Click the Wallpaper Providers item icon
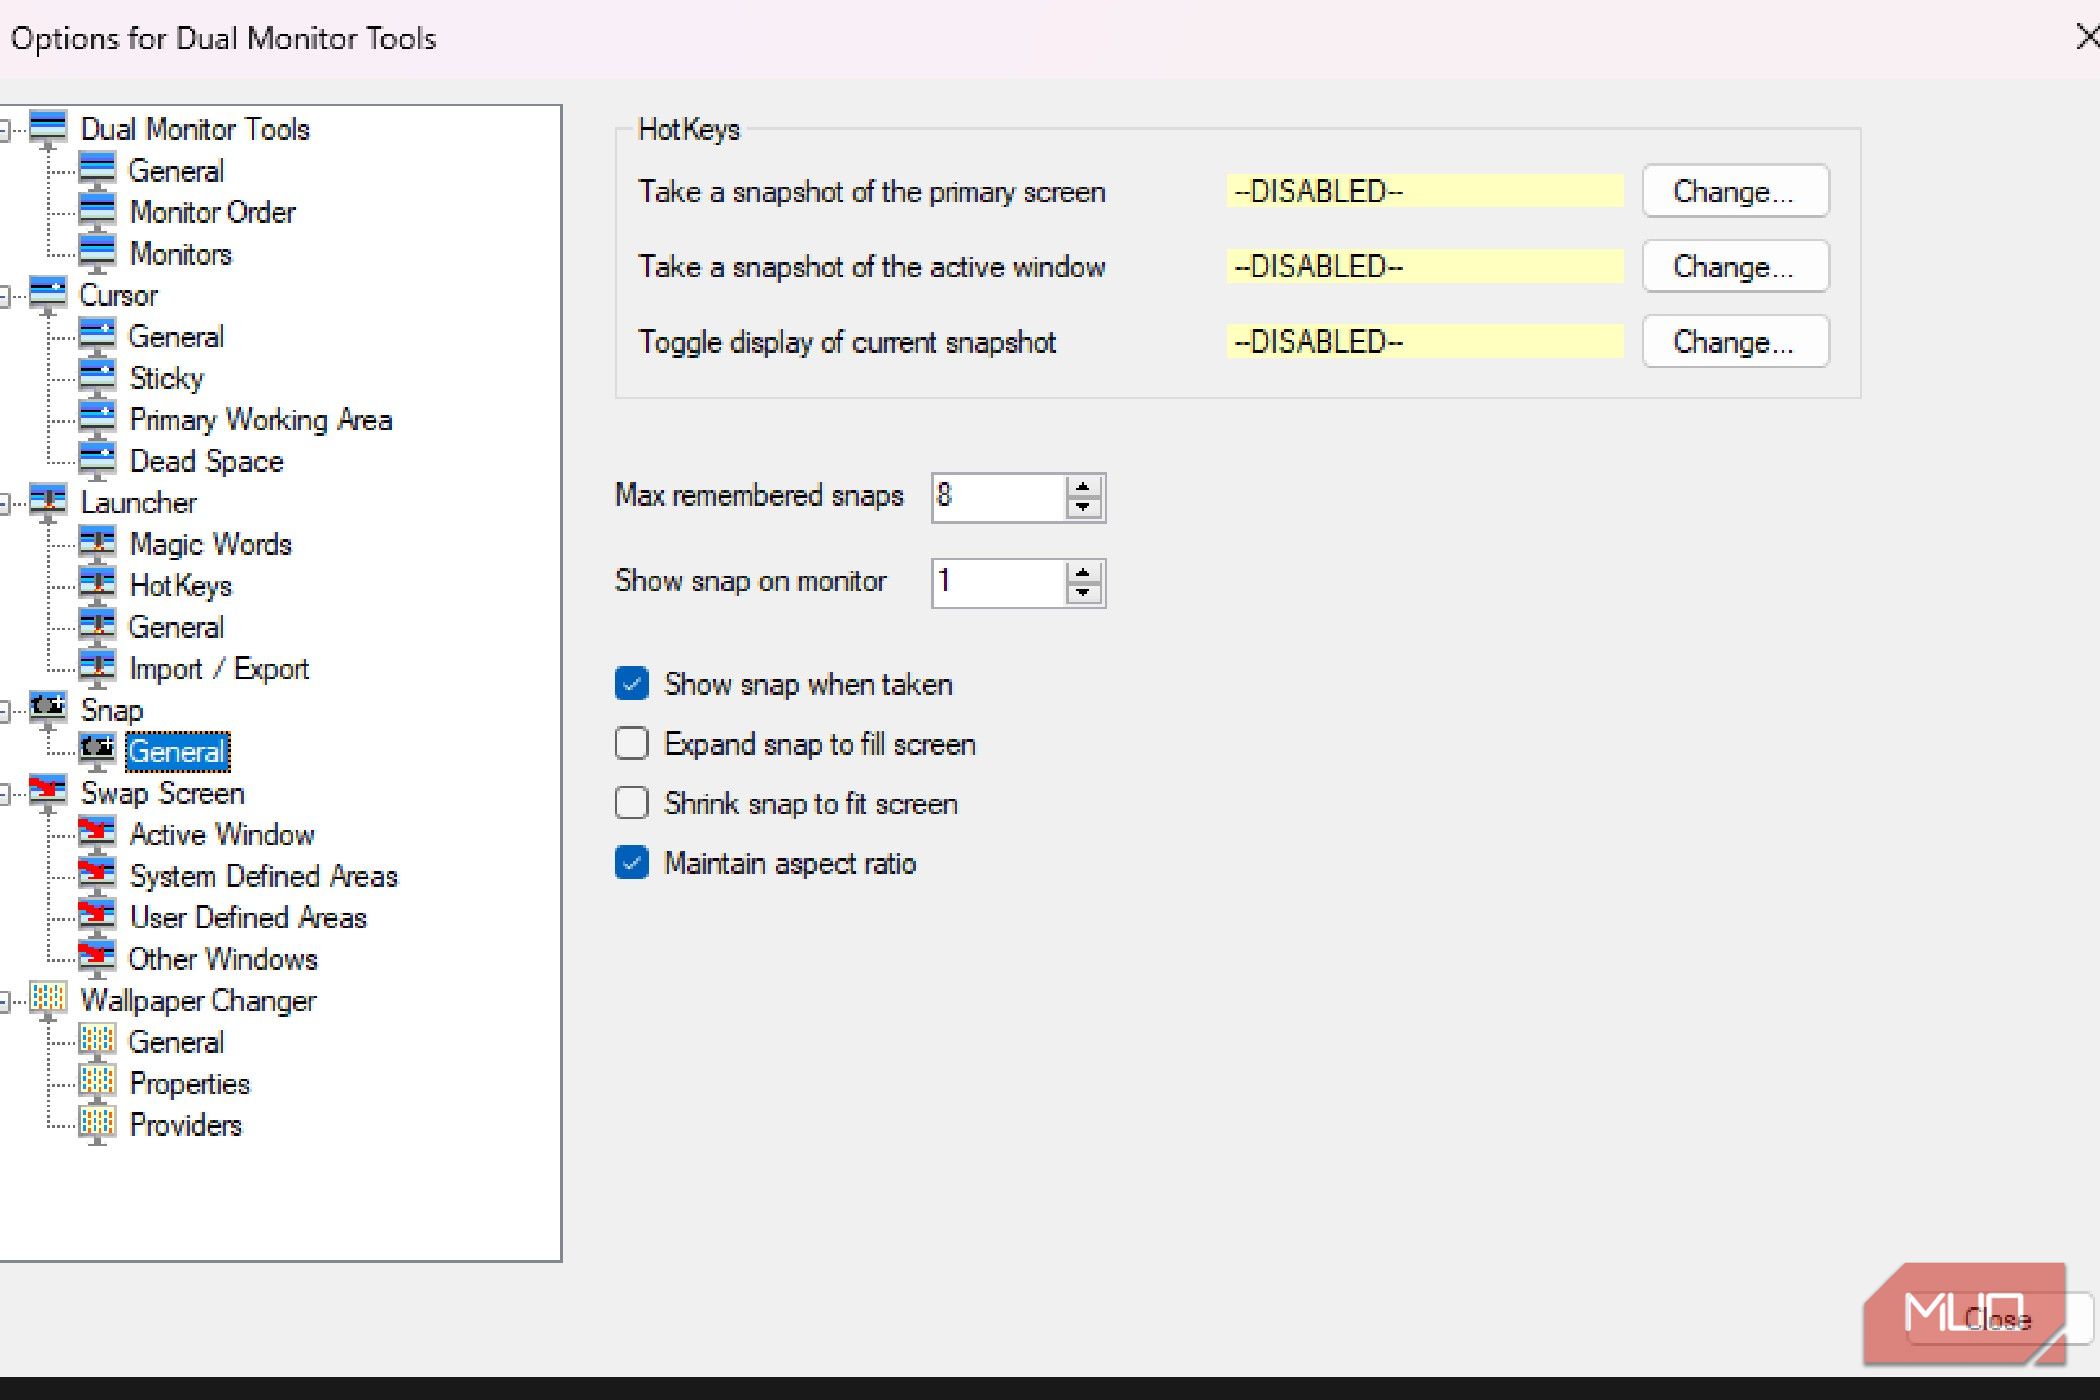 tap(97, 1124)
